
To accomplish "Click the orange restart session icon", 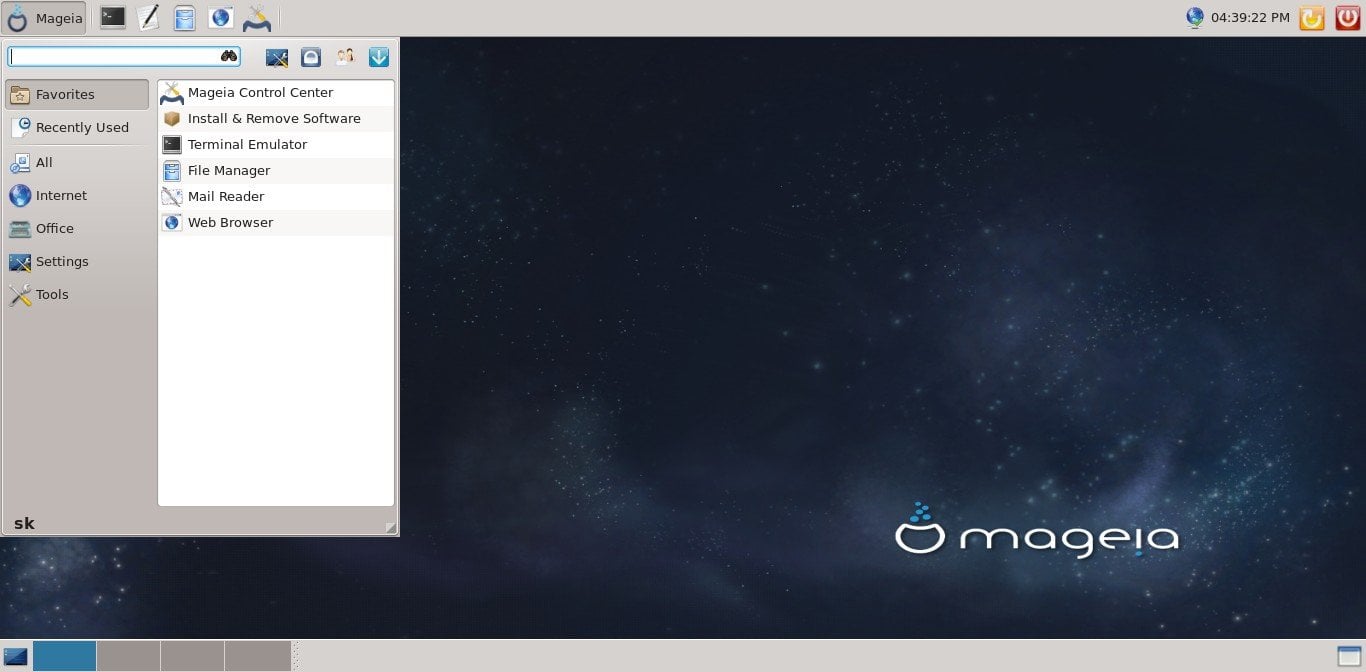I will 1312,18.
